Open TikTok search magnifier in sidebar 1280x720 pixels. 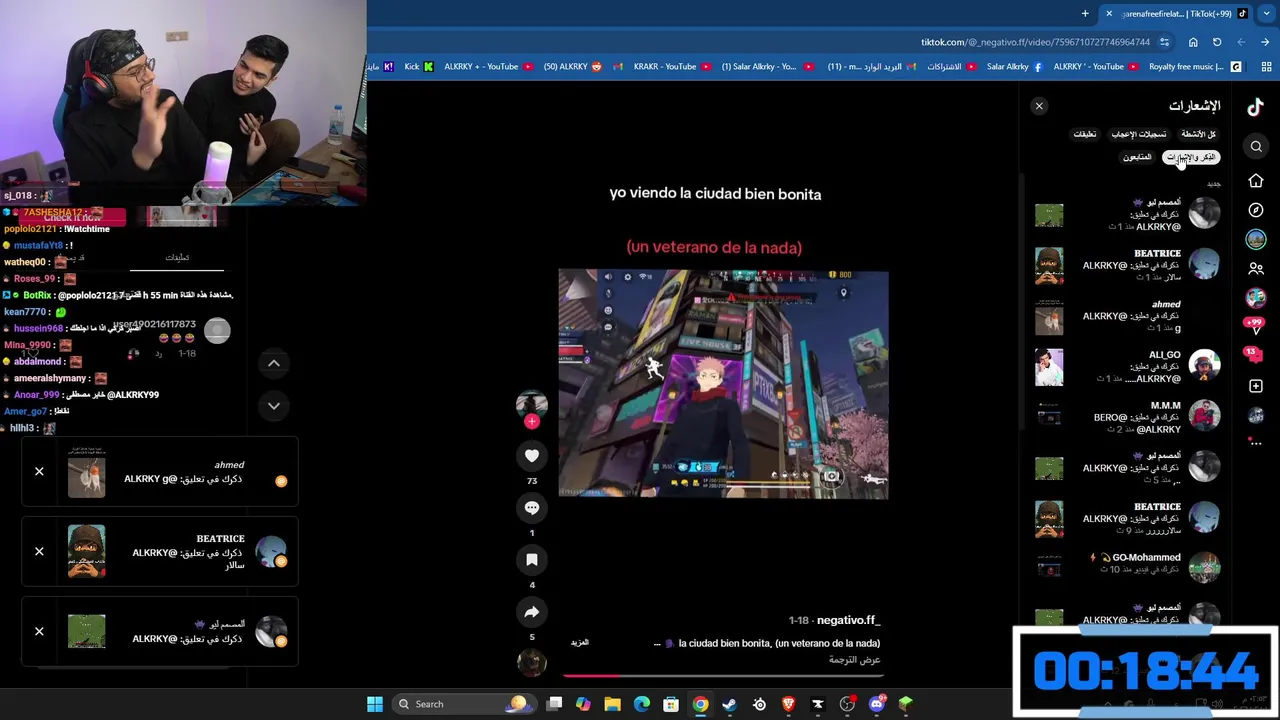click(1256, 147)
